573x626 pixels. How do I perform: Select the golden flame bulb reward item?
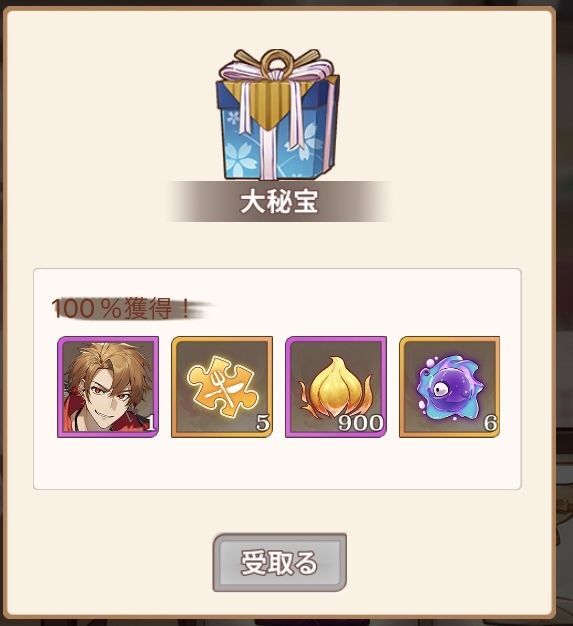[336, 387]
